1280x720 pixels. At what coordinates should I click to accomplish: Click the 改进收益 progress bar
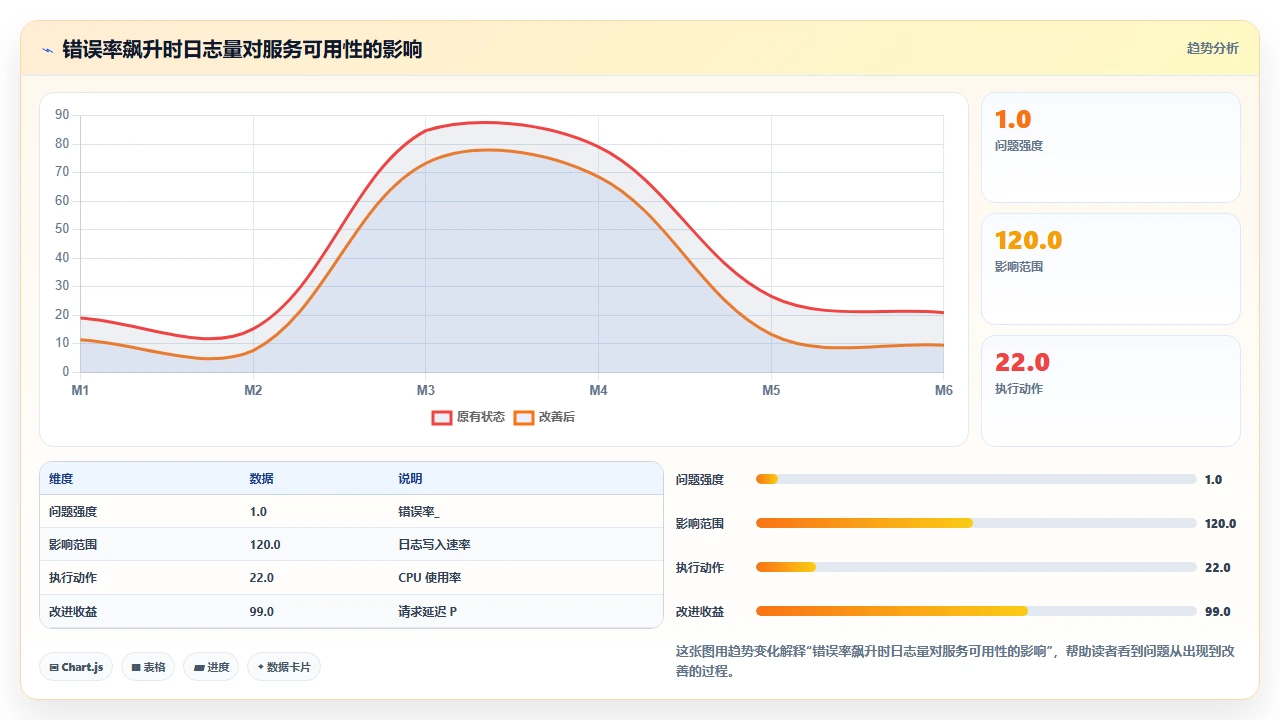(x=976, y=611)
